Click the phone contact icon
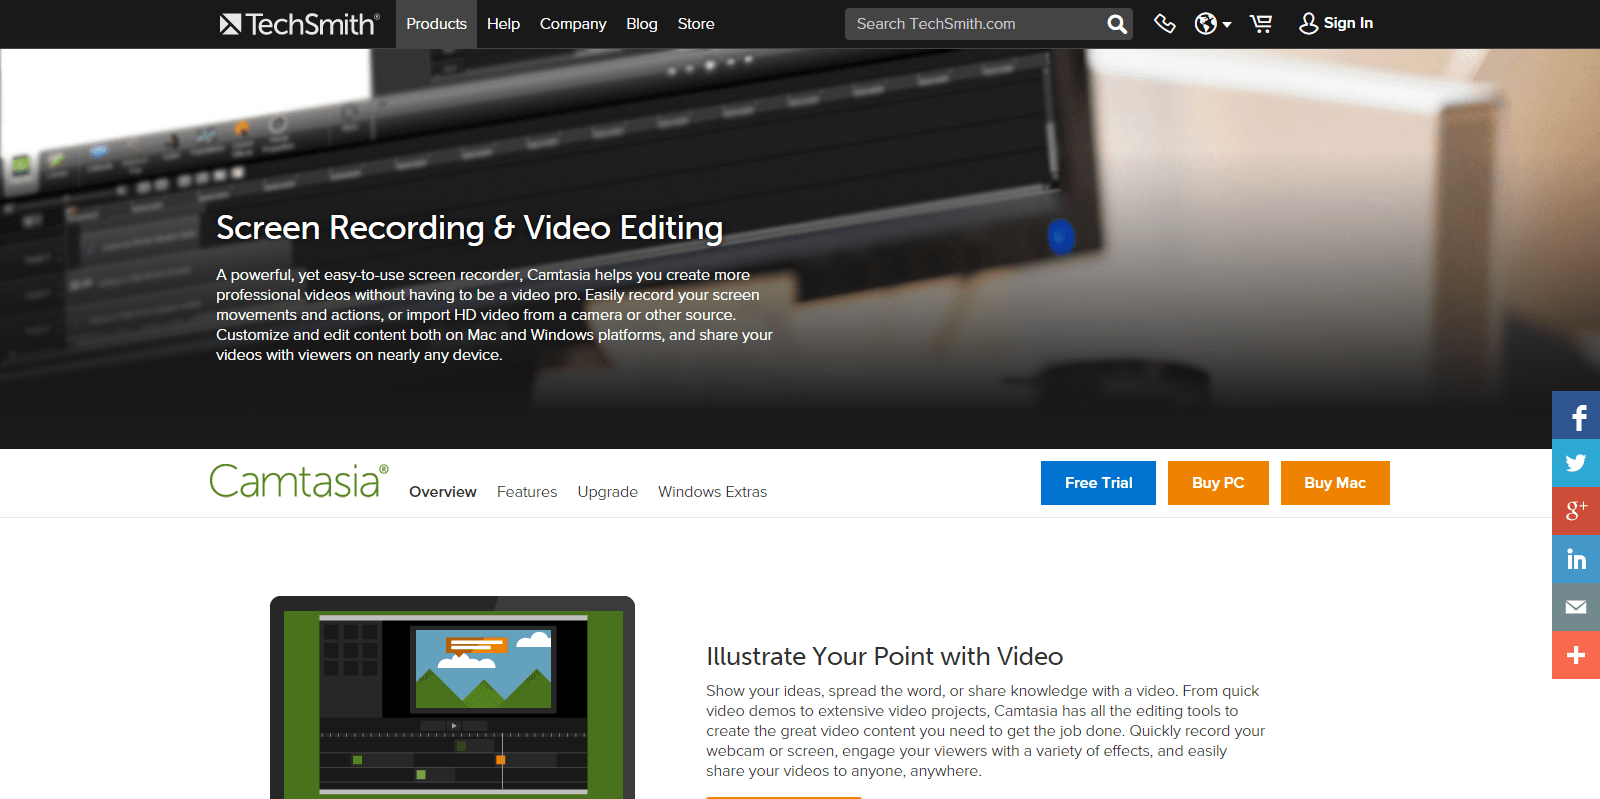The image size is (1600, 799). [x=1164, y=23]
